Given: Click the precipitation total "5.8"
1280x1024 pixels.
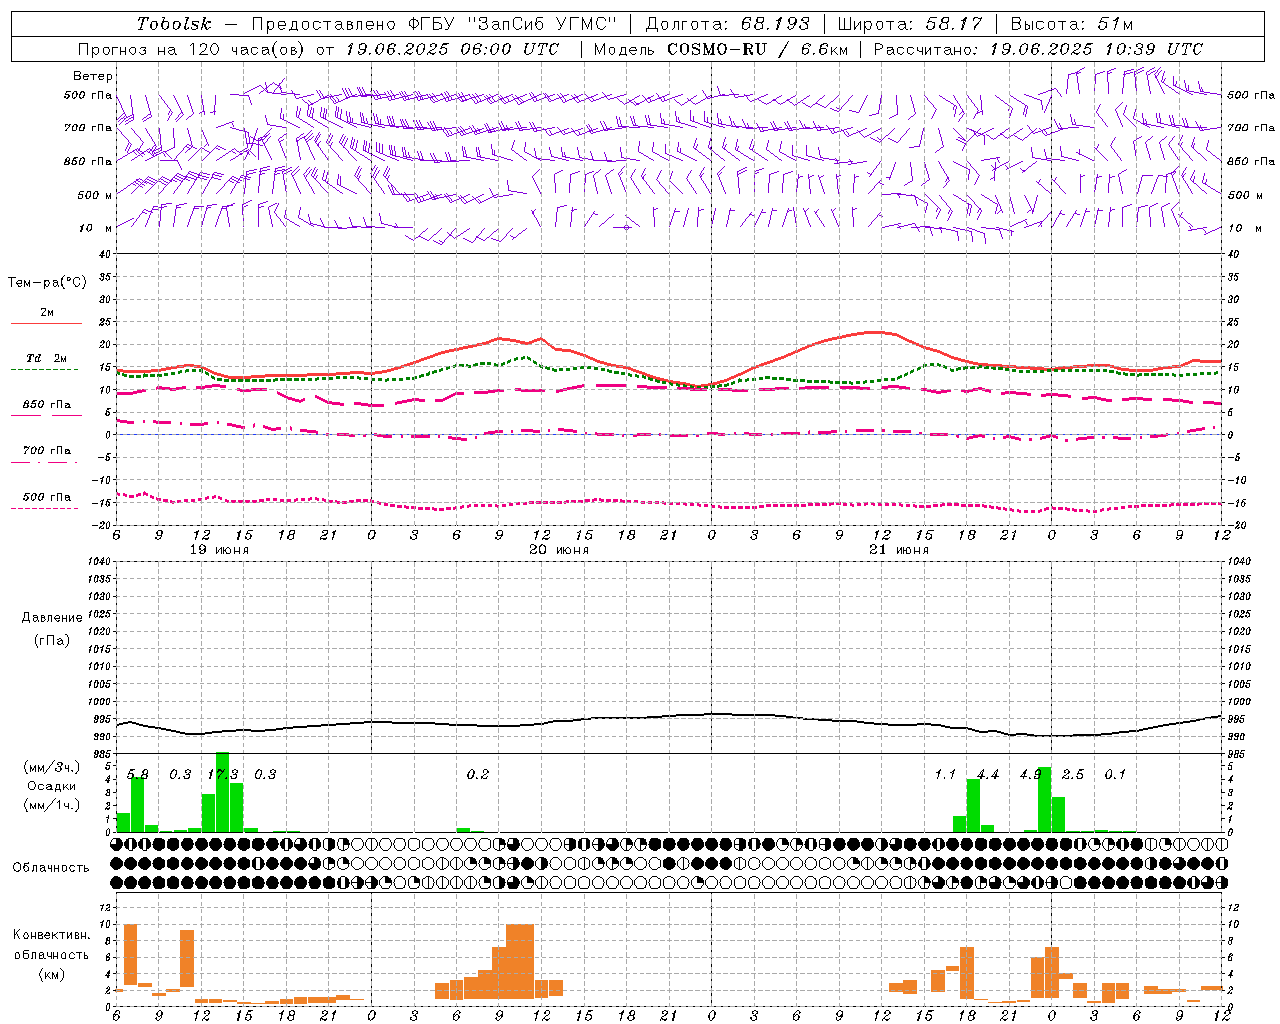Looking at the screenshot, I should [138, 775].
